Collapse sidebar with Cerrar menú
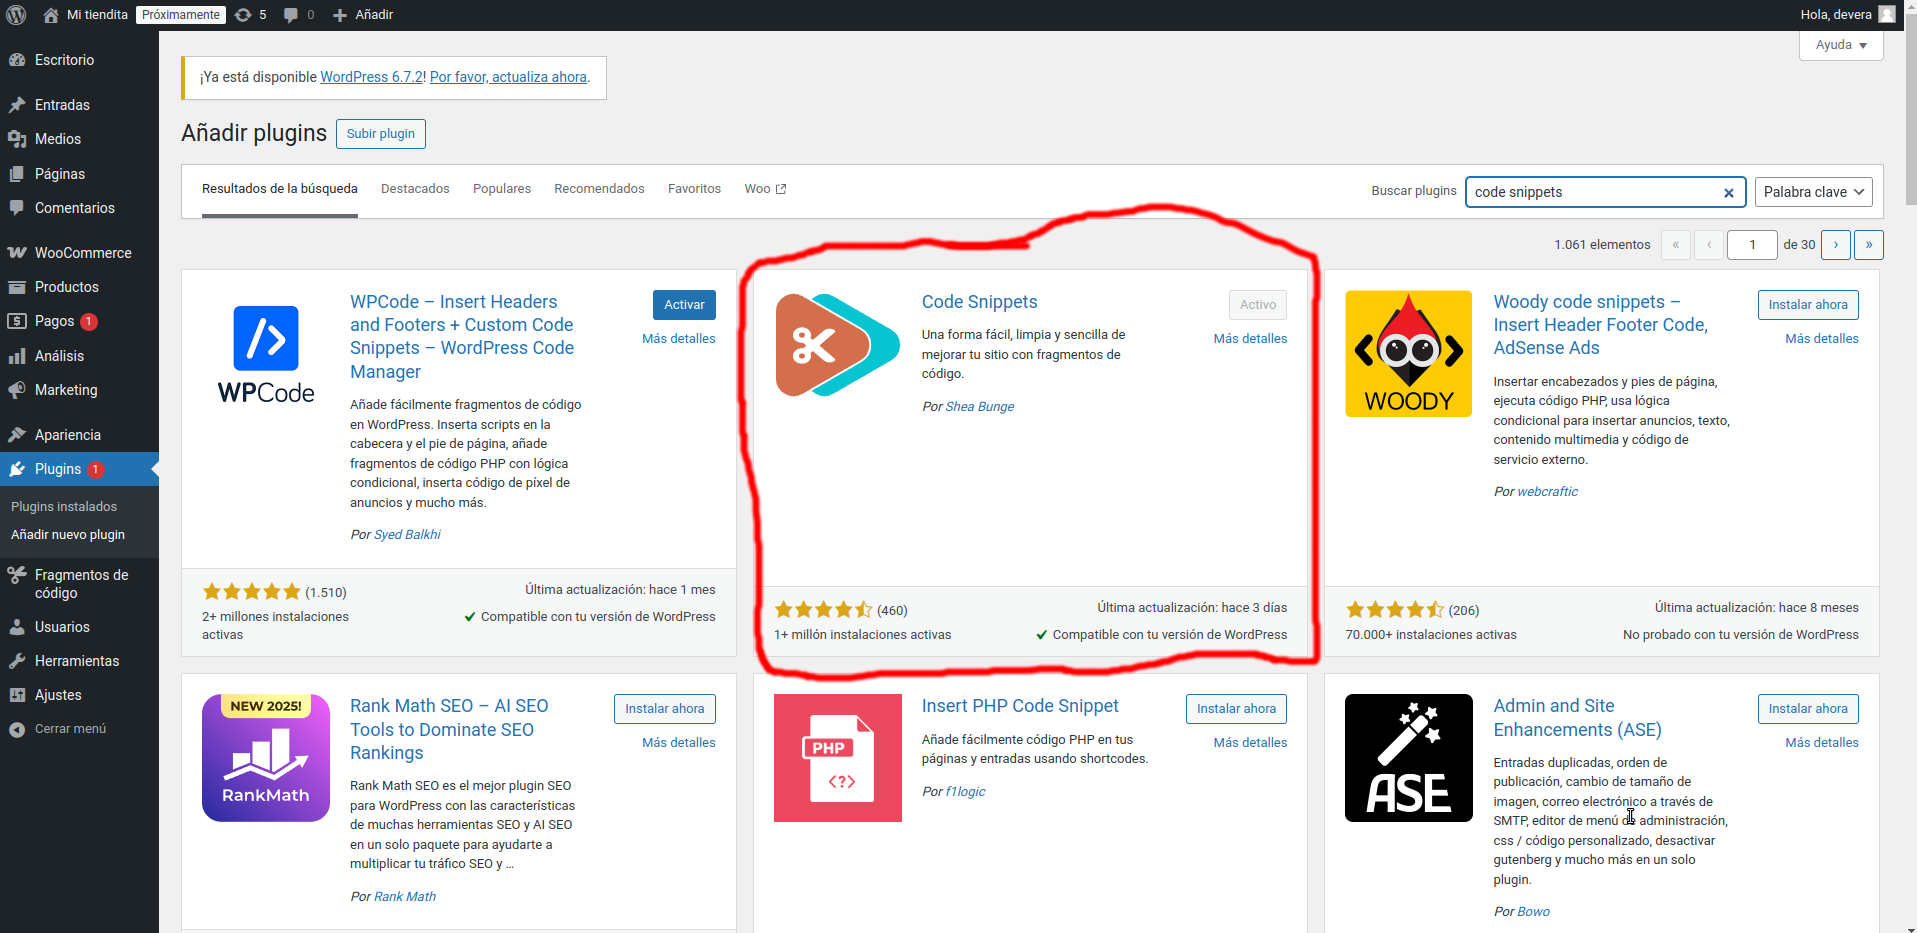 click(69, 729)
